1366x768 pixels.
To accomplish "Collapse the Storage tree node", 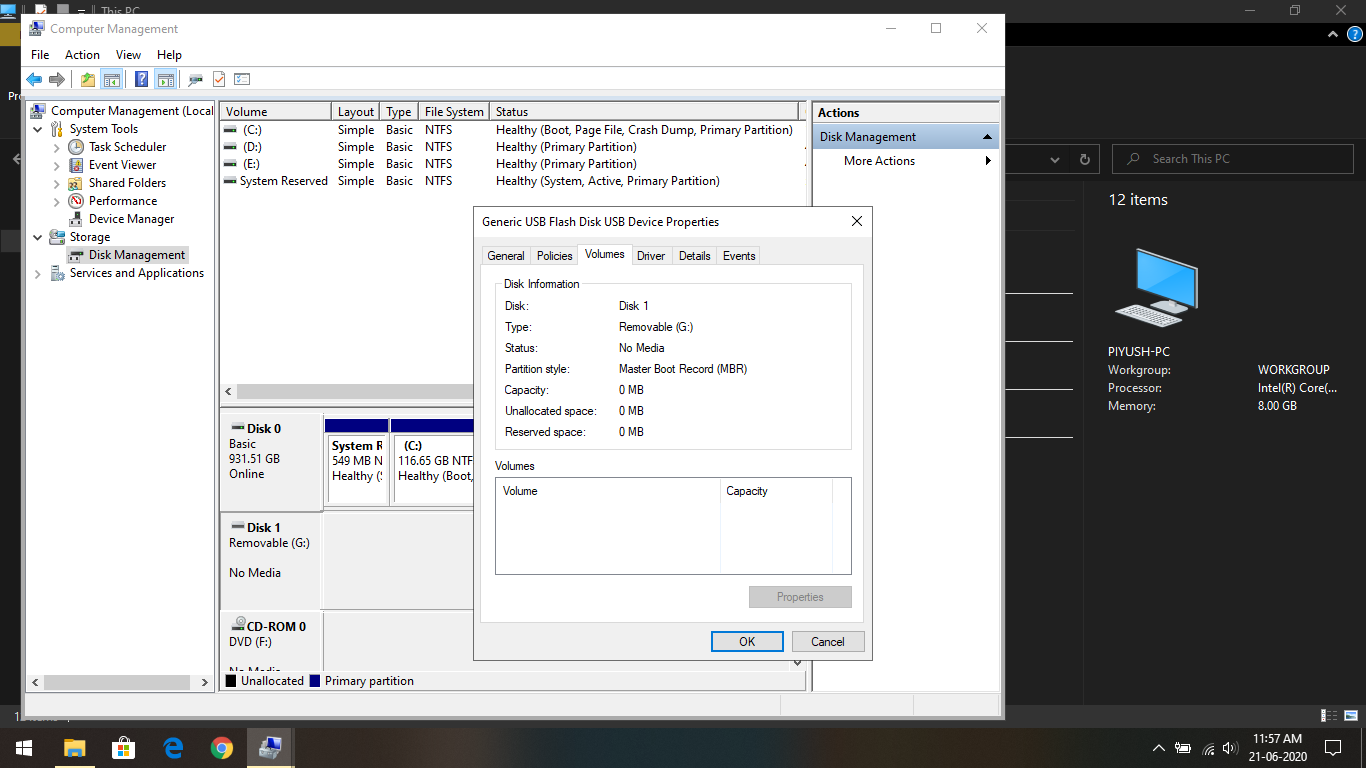I will (38, 237).
